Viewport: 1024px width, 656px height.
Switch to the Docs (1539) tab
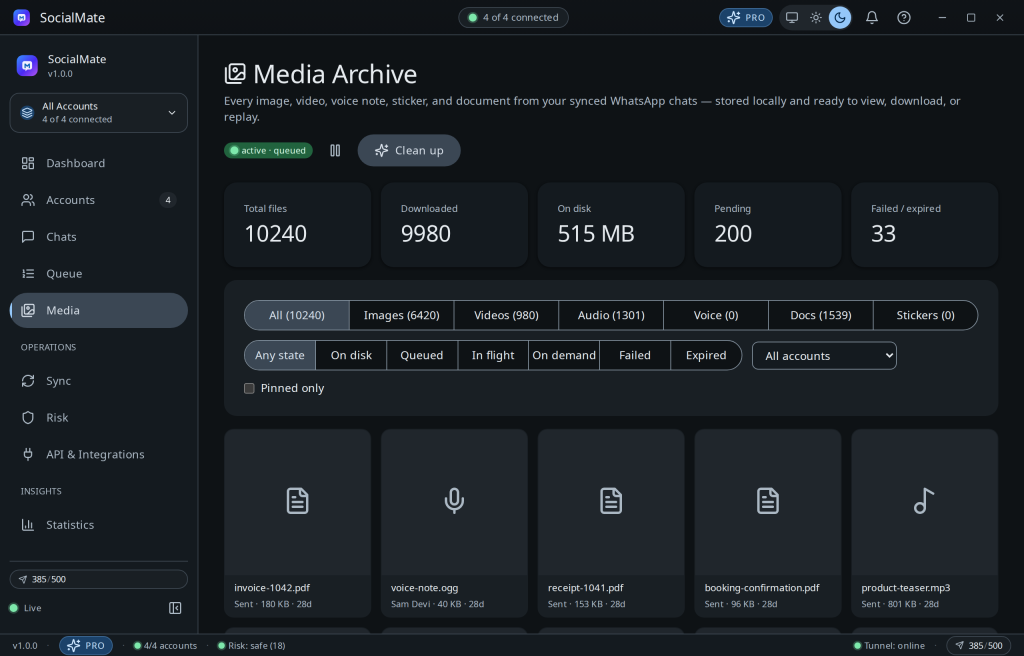click(x=821, y=316)
